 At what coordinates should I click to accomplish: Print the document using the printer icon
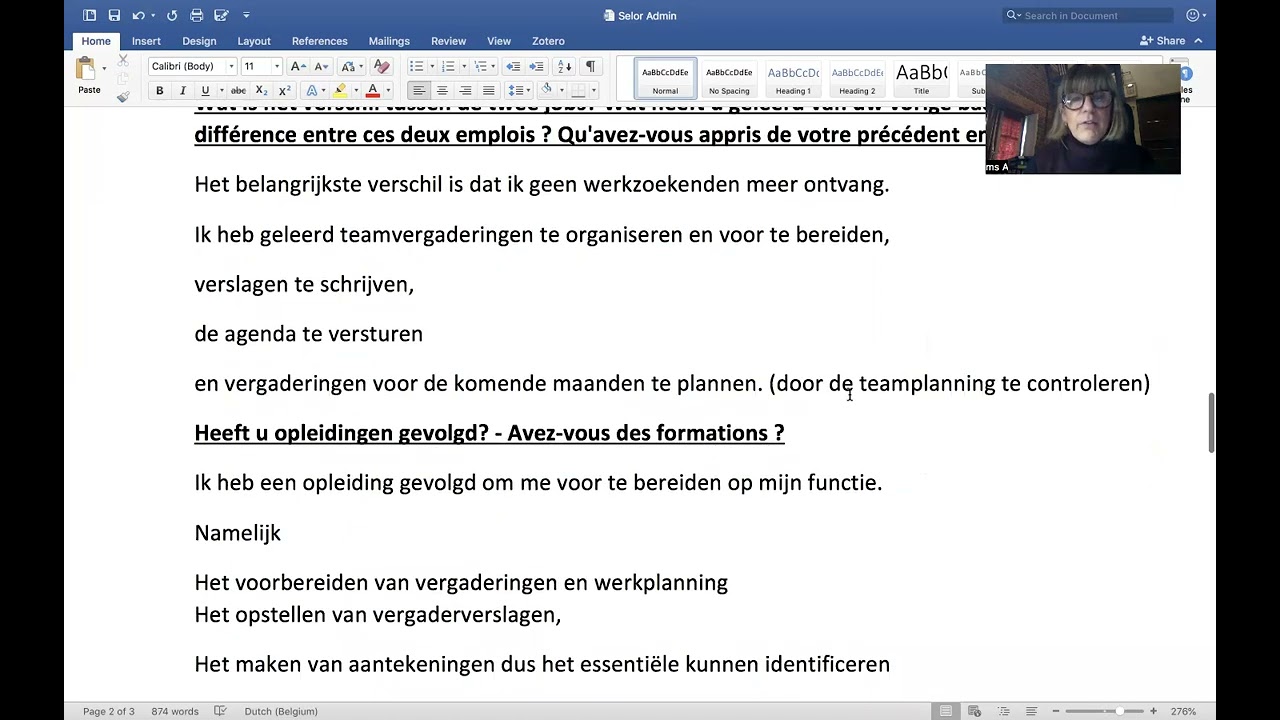click(197, 15)
